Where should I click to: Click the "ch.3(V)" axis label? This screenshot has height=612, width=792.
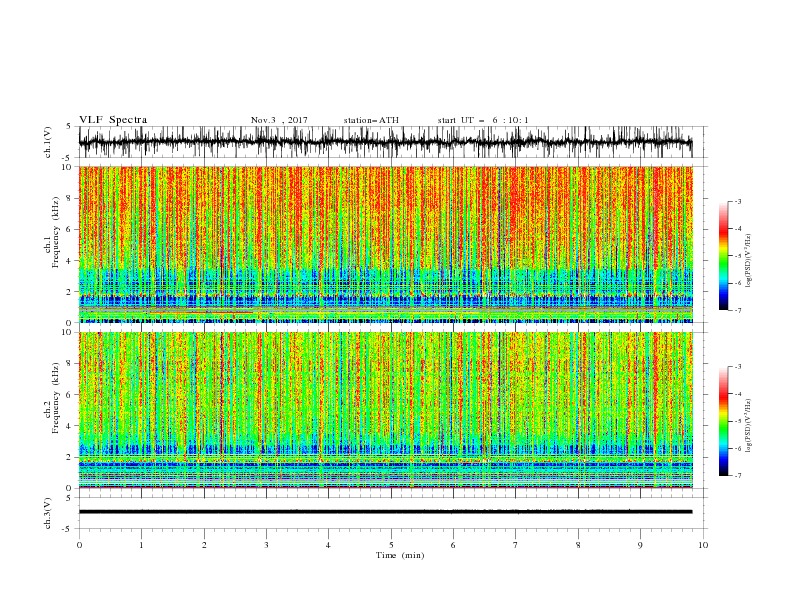(x=48, y=513)
